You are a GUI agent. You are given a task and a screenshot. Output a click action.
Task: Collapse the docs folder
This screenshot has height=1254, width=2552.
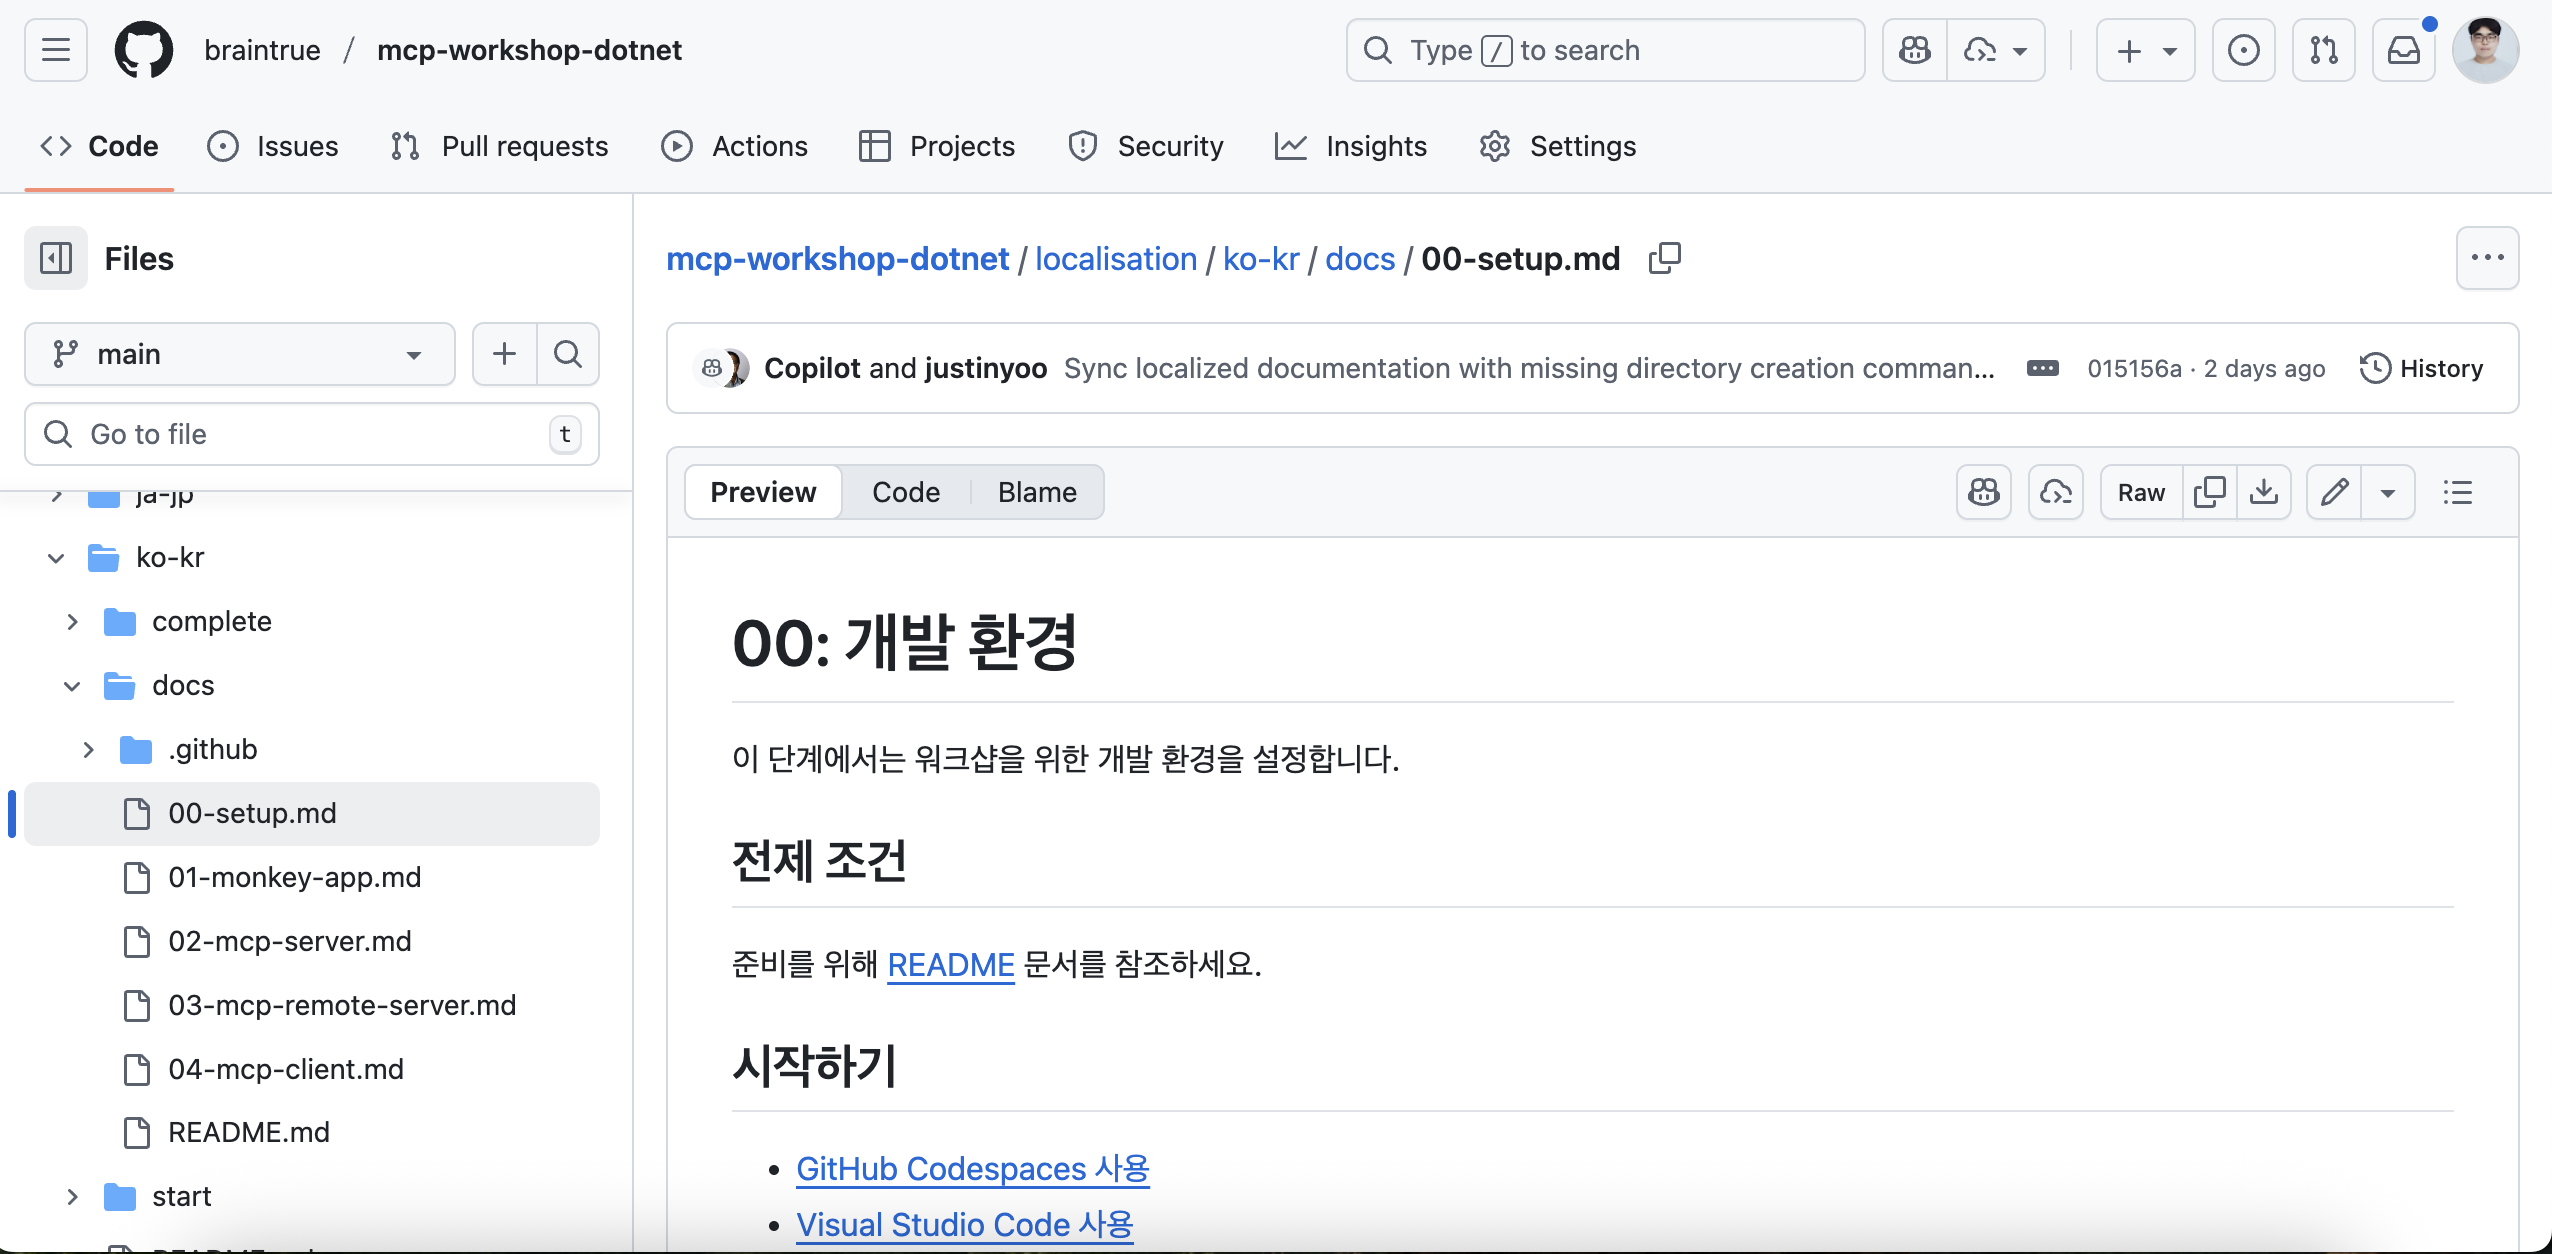(72, 686)
